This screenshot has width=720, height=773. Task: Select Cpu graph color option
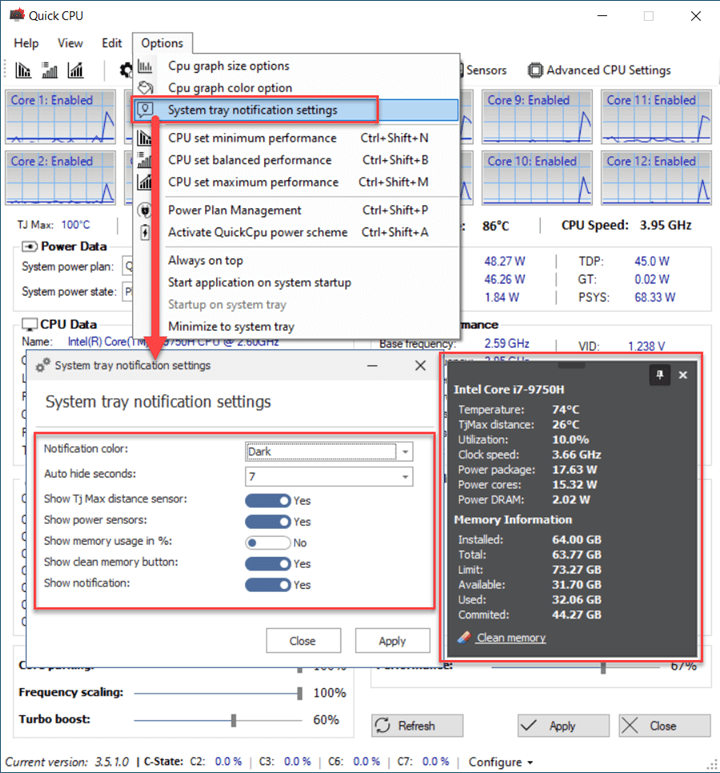[296, 88]
